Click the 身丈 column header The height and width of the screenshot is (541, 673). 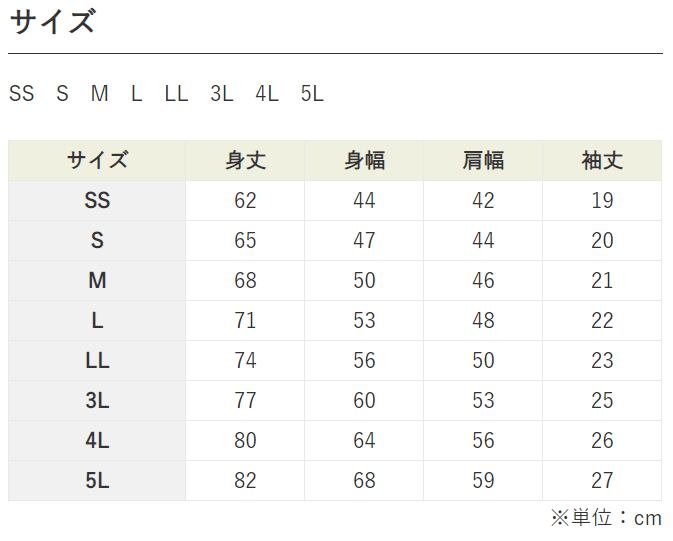(x=245, y=161)
